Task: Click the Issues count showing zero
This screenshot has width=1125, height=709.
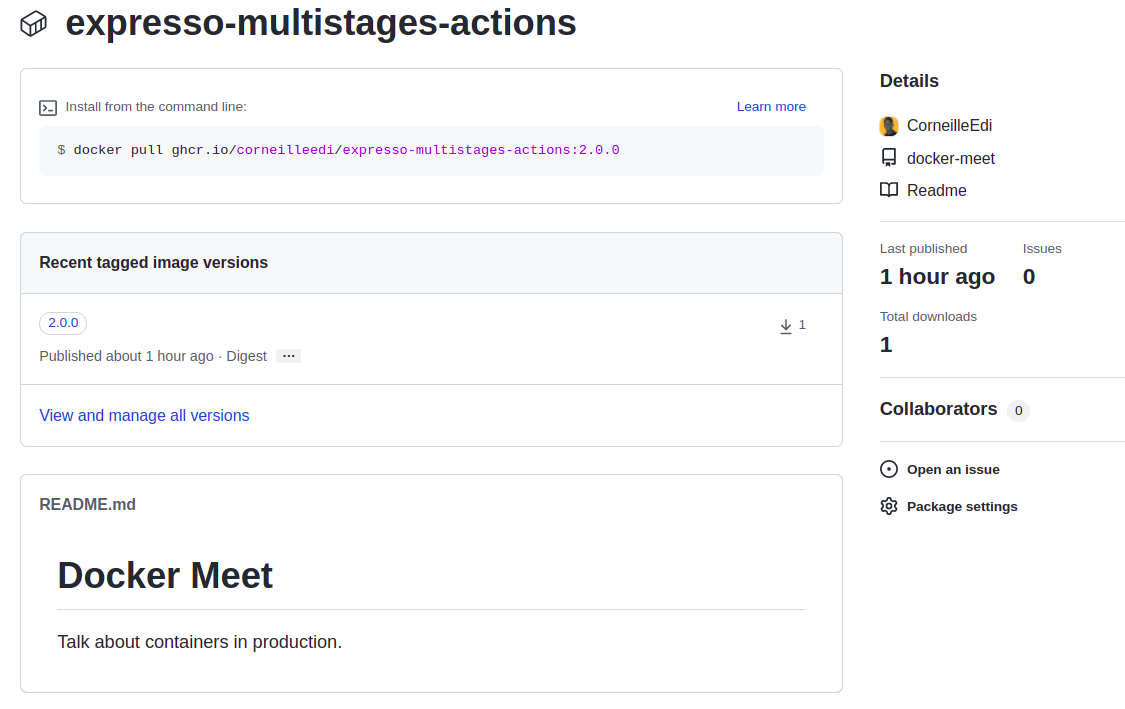Action: [1028, 277]
